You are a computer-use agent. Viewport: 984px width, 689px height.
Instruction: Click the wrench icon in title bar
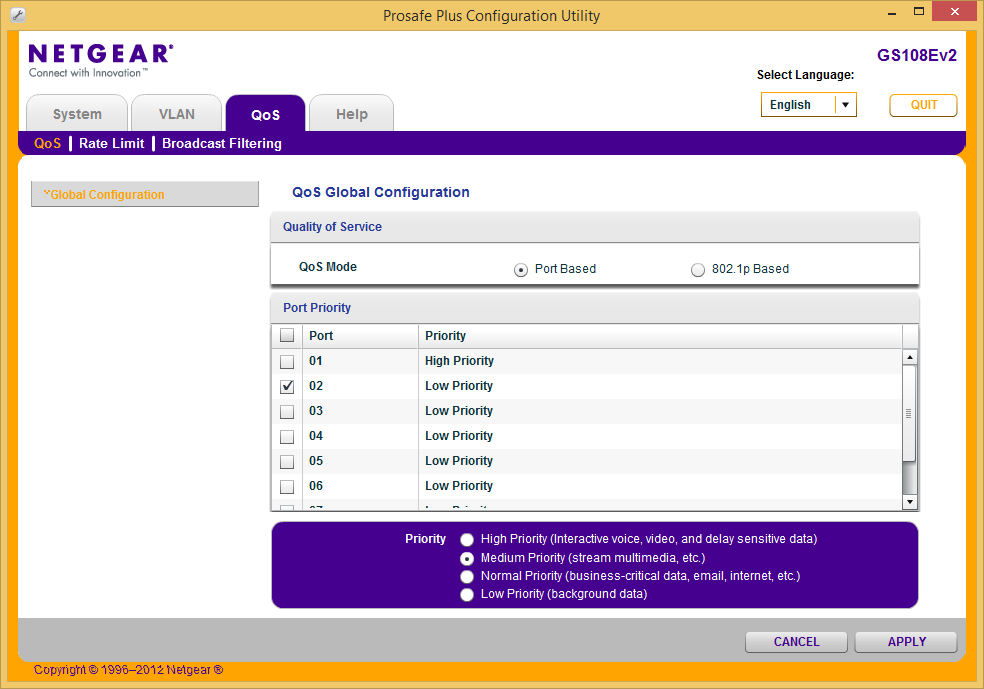coord(16,15)
